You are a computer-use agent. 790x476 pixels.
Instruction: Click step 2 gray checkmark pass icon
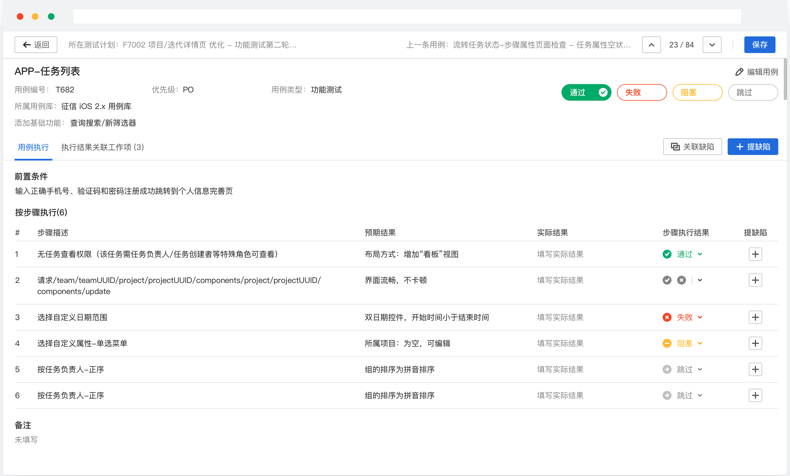[x=667, y=280]
